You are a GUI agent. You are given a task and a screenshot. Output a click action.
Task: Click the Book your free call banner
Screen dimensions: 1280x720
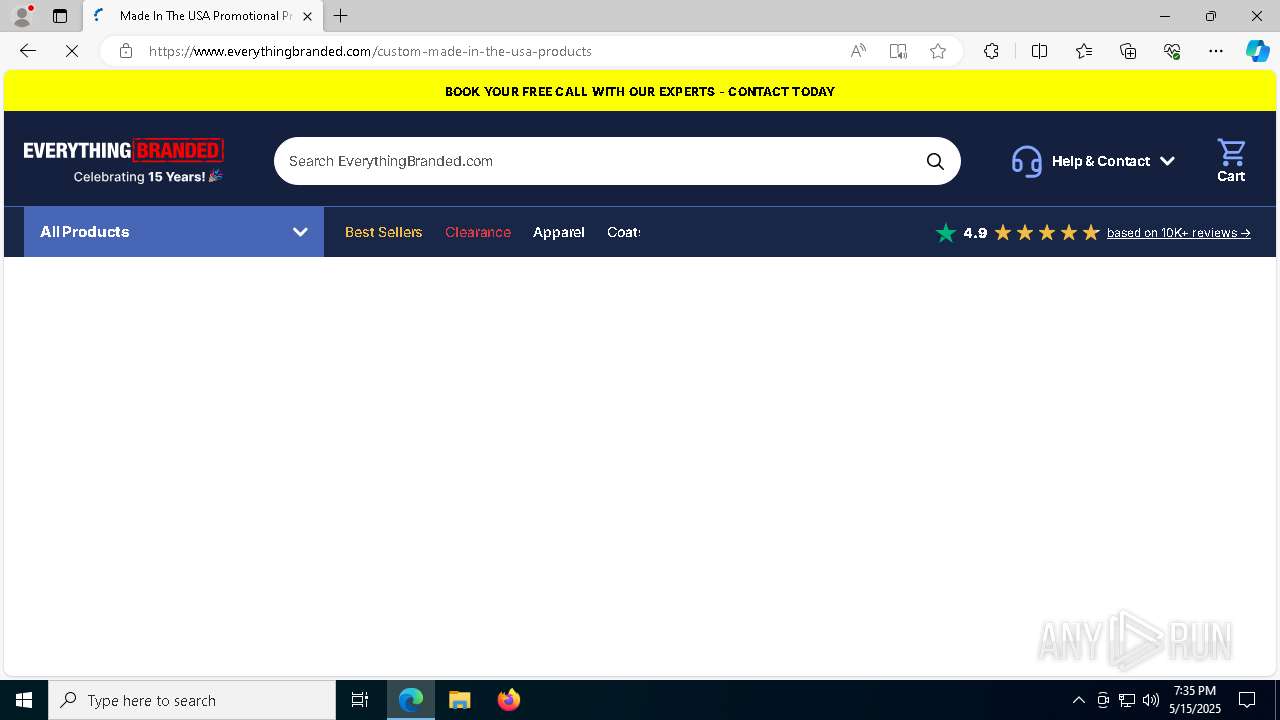click(x=640, y=91)
